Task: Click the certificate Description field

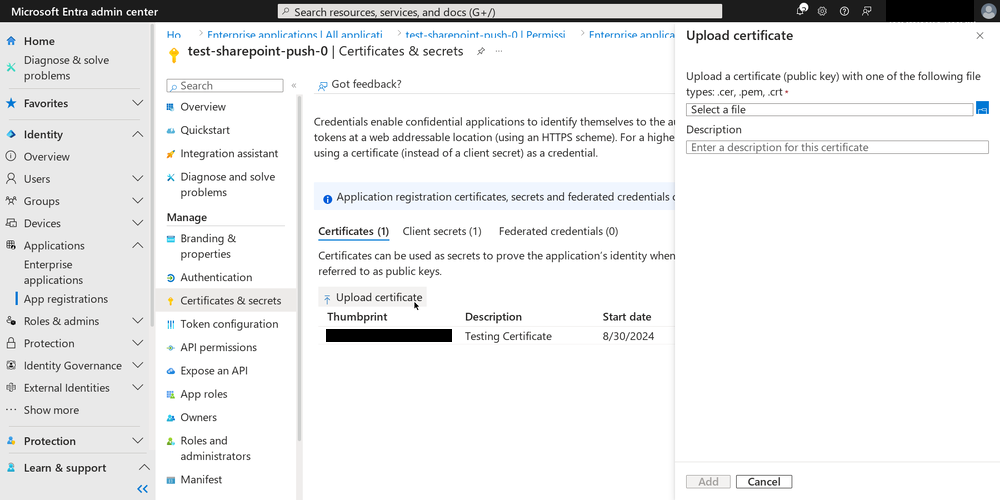Action: 837,147
